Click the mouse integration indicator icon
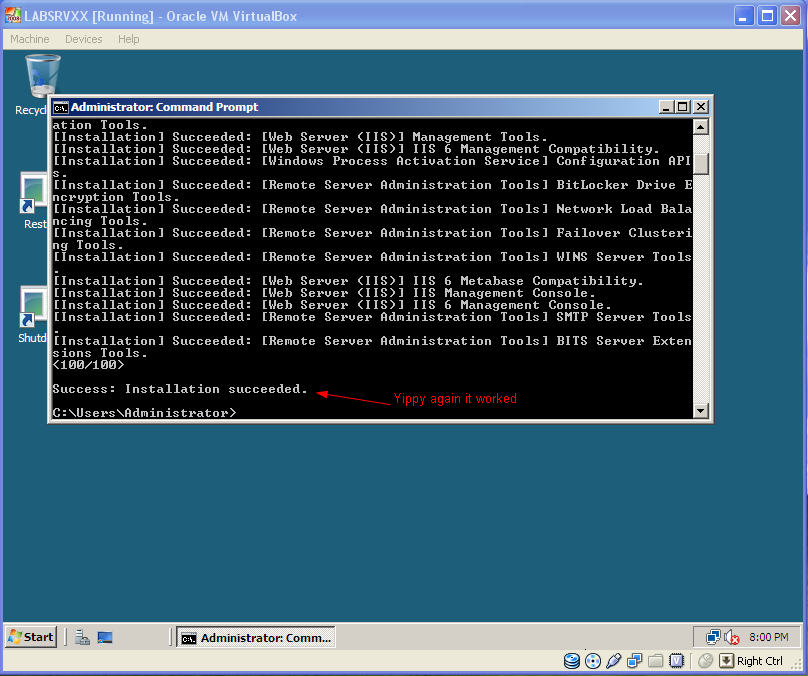This screenshot has width=808, height=676. 705,661
